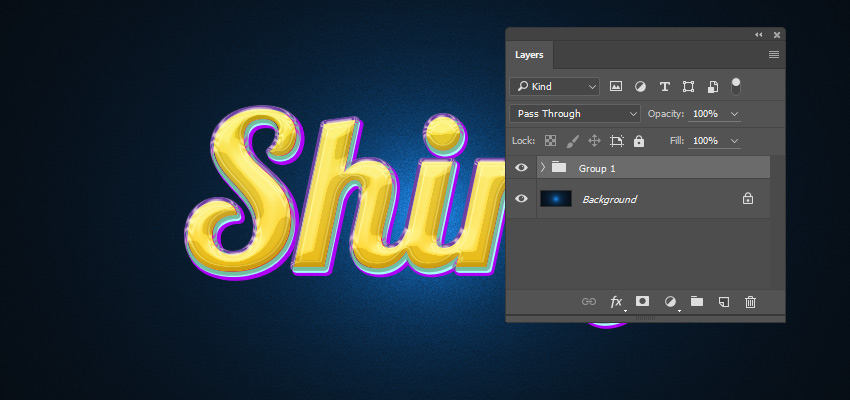Click the Background layer thumbnail
The image size is (850, 400).
556,198
